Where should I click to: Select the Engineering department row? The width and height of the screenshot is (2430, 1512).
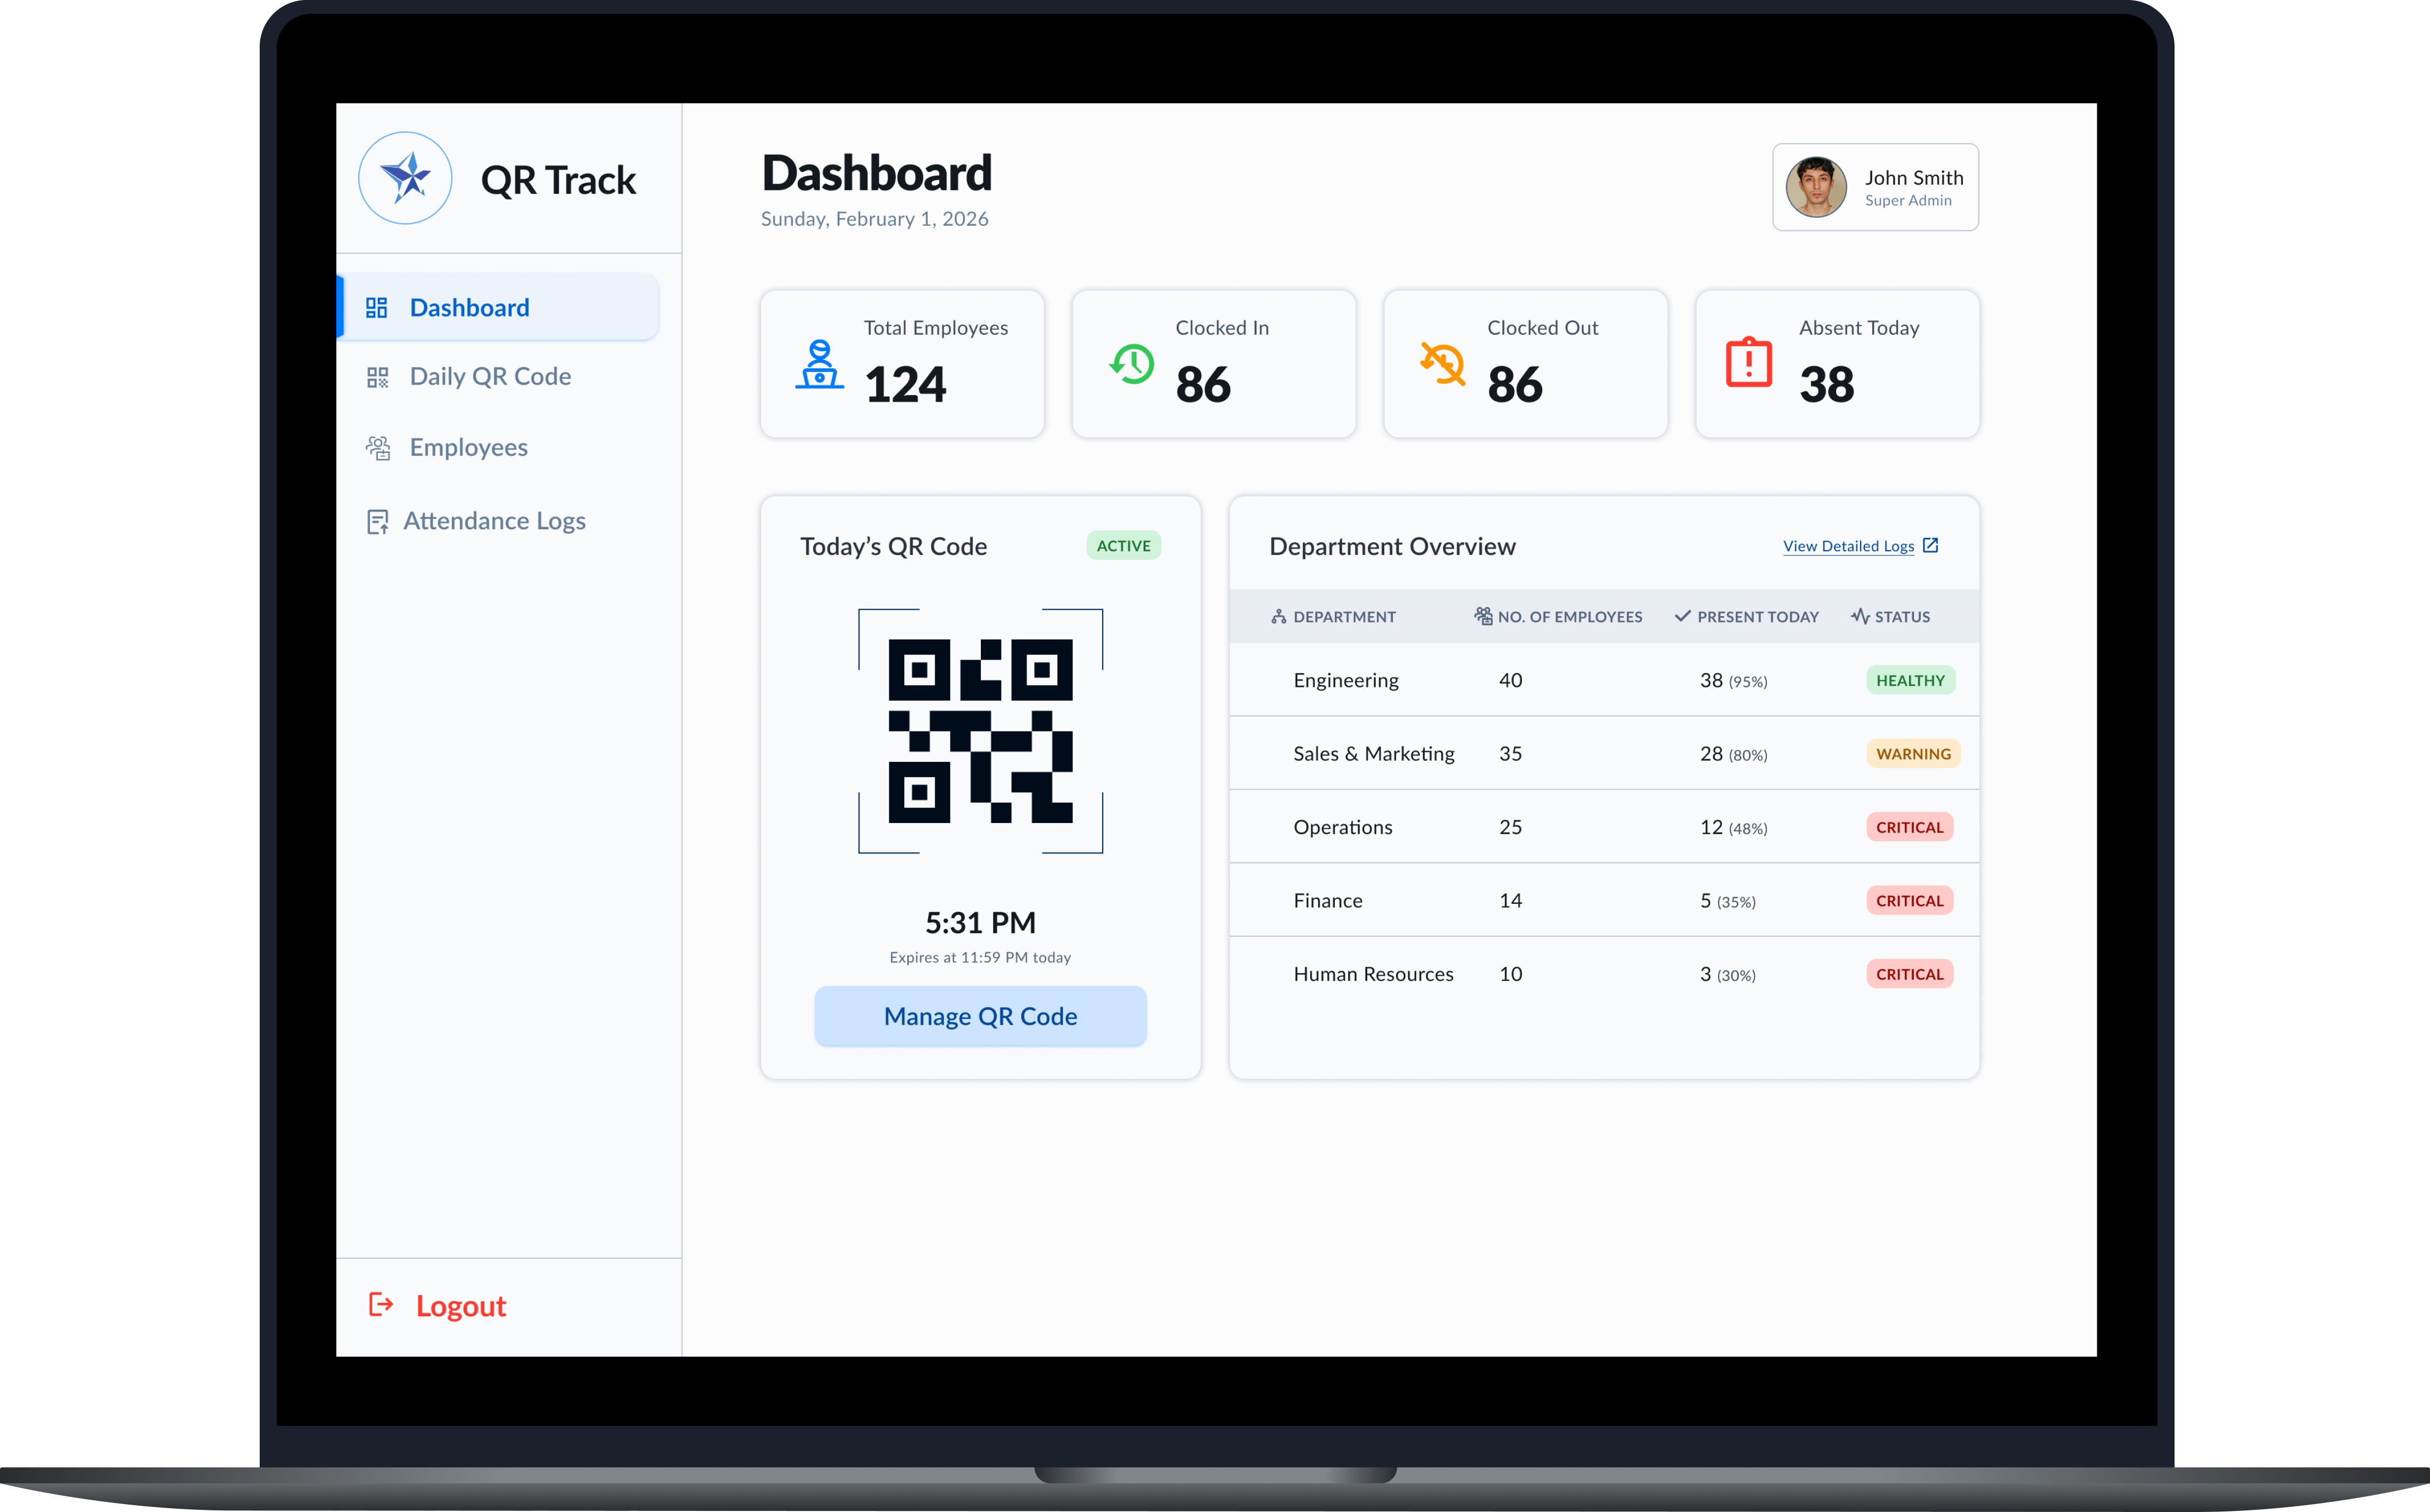click(1604, 680)
